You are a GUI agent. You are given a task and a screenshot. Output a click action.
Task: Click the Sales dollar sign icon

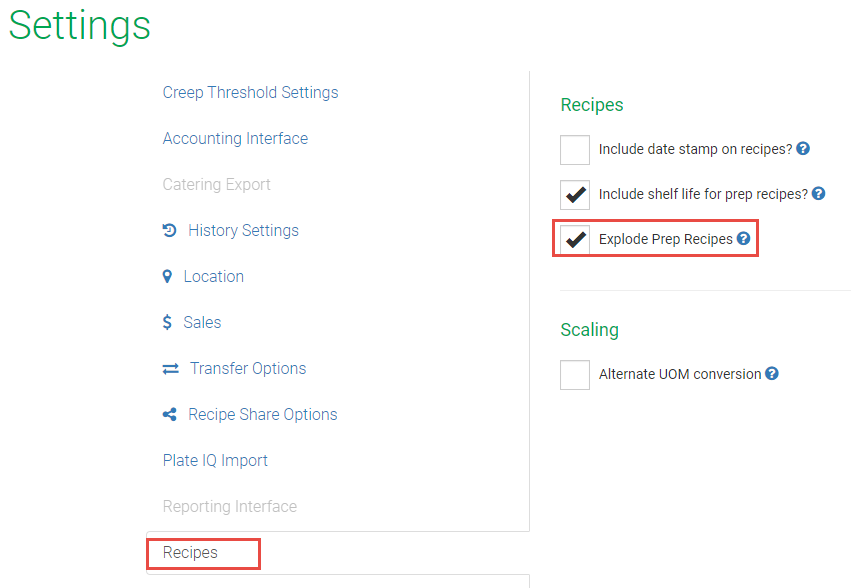click(x=167, y=322)
